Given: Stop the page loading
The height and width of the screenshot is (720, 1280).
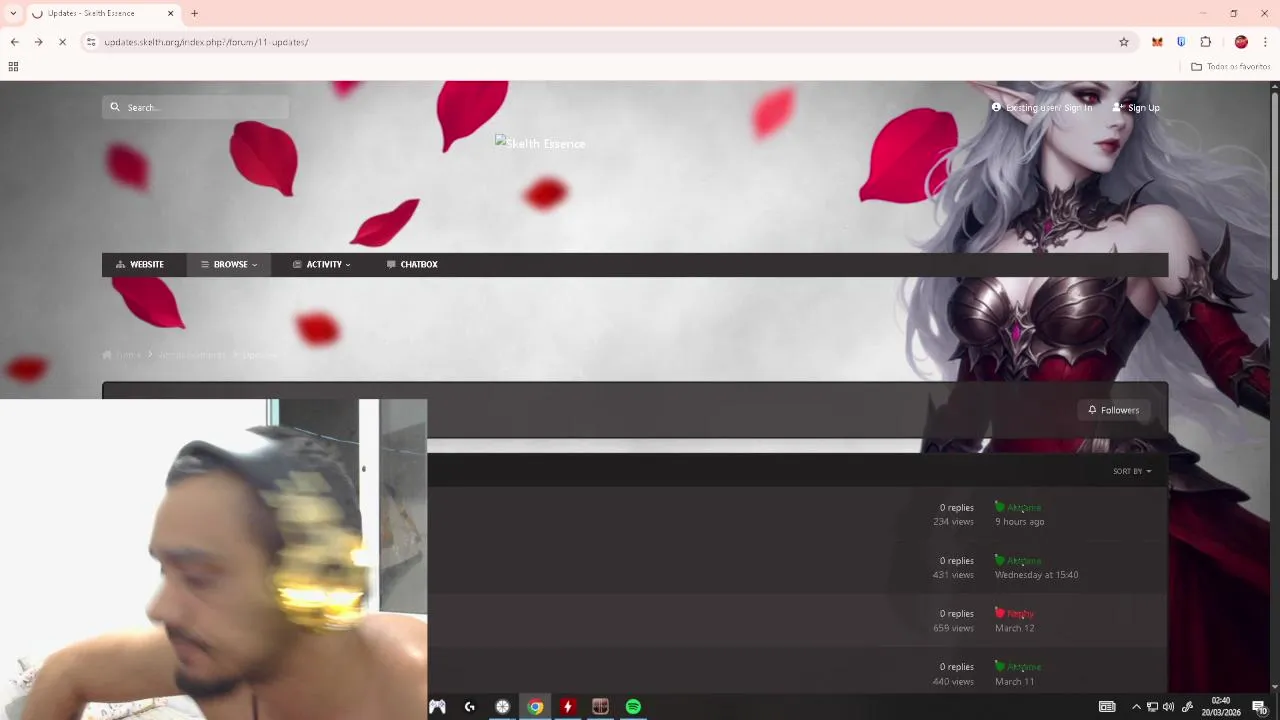Looking at the screenshot, I should pyautogui.click(x=62, y=42).
